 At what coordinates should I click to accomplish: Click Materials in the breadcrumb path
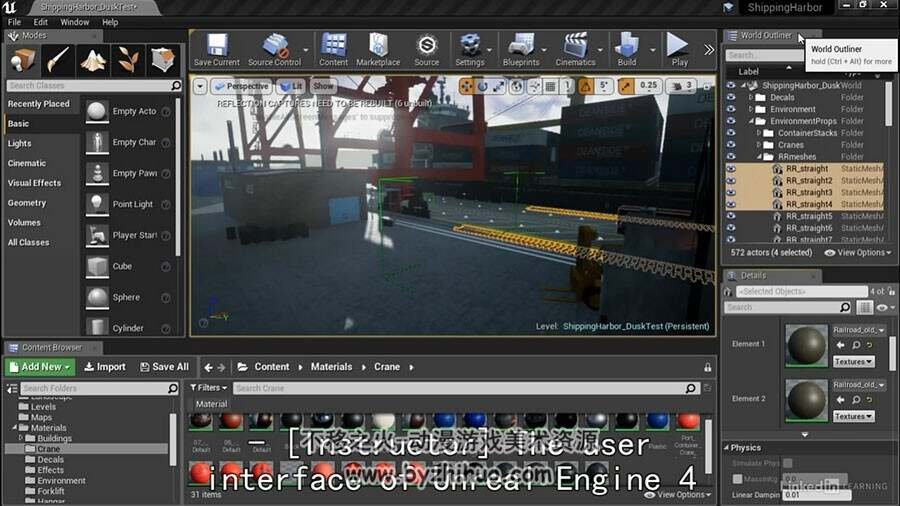[x=331, y=367]
